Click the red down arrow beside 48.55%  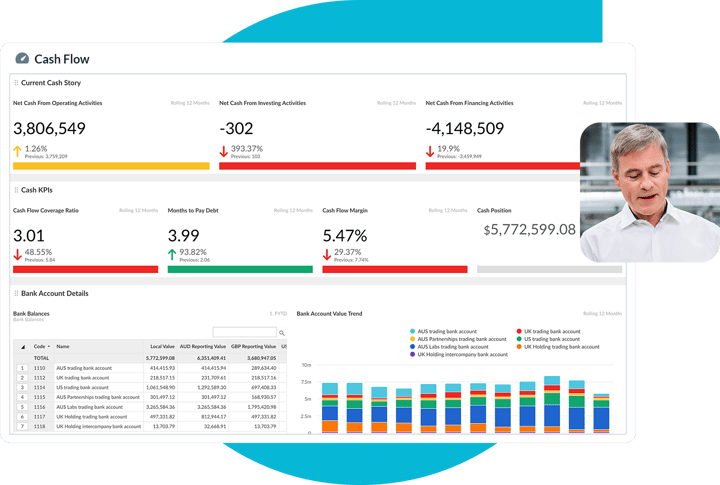(x=17, y=254)
